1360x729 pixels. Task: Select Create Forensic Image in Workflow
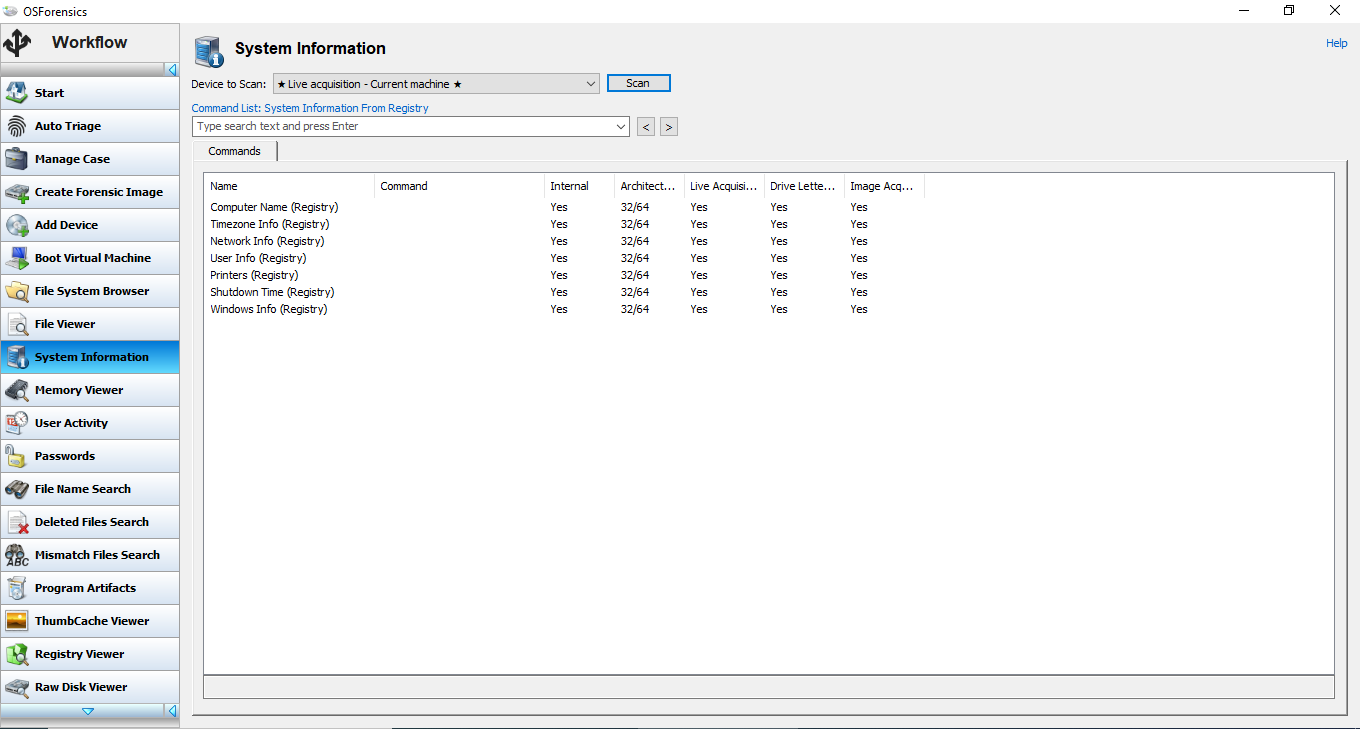pos(90,192)
